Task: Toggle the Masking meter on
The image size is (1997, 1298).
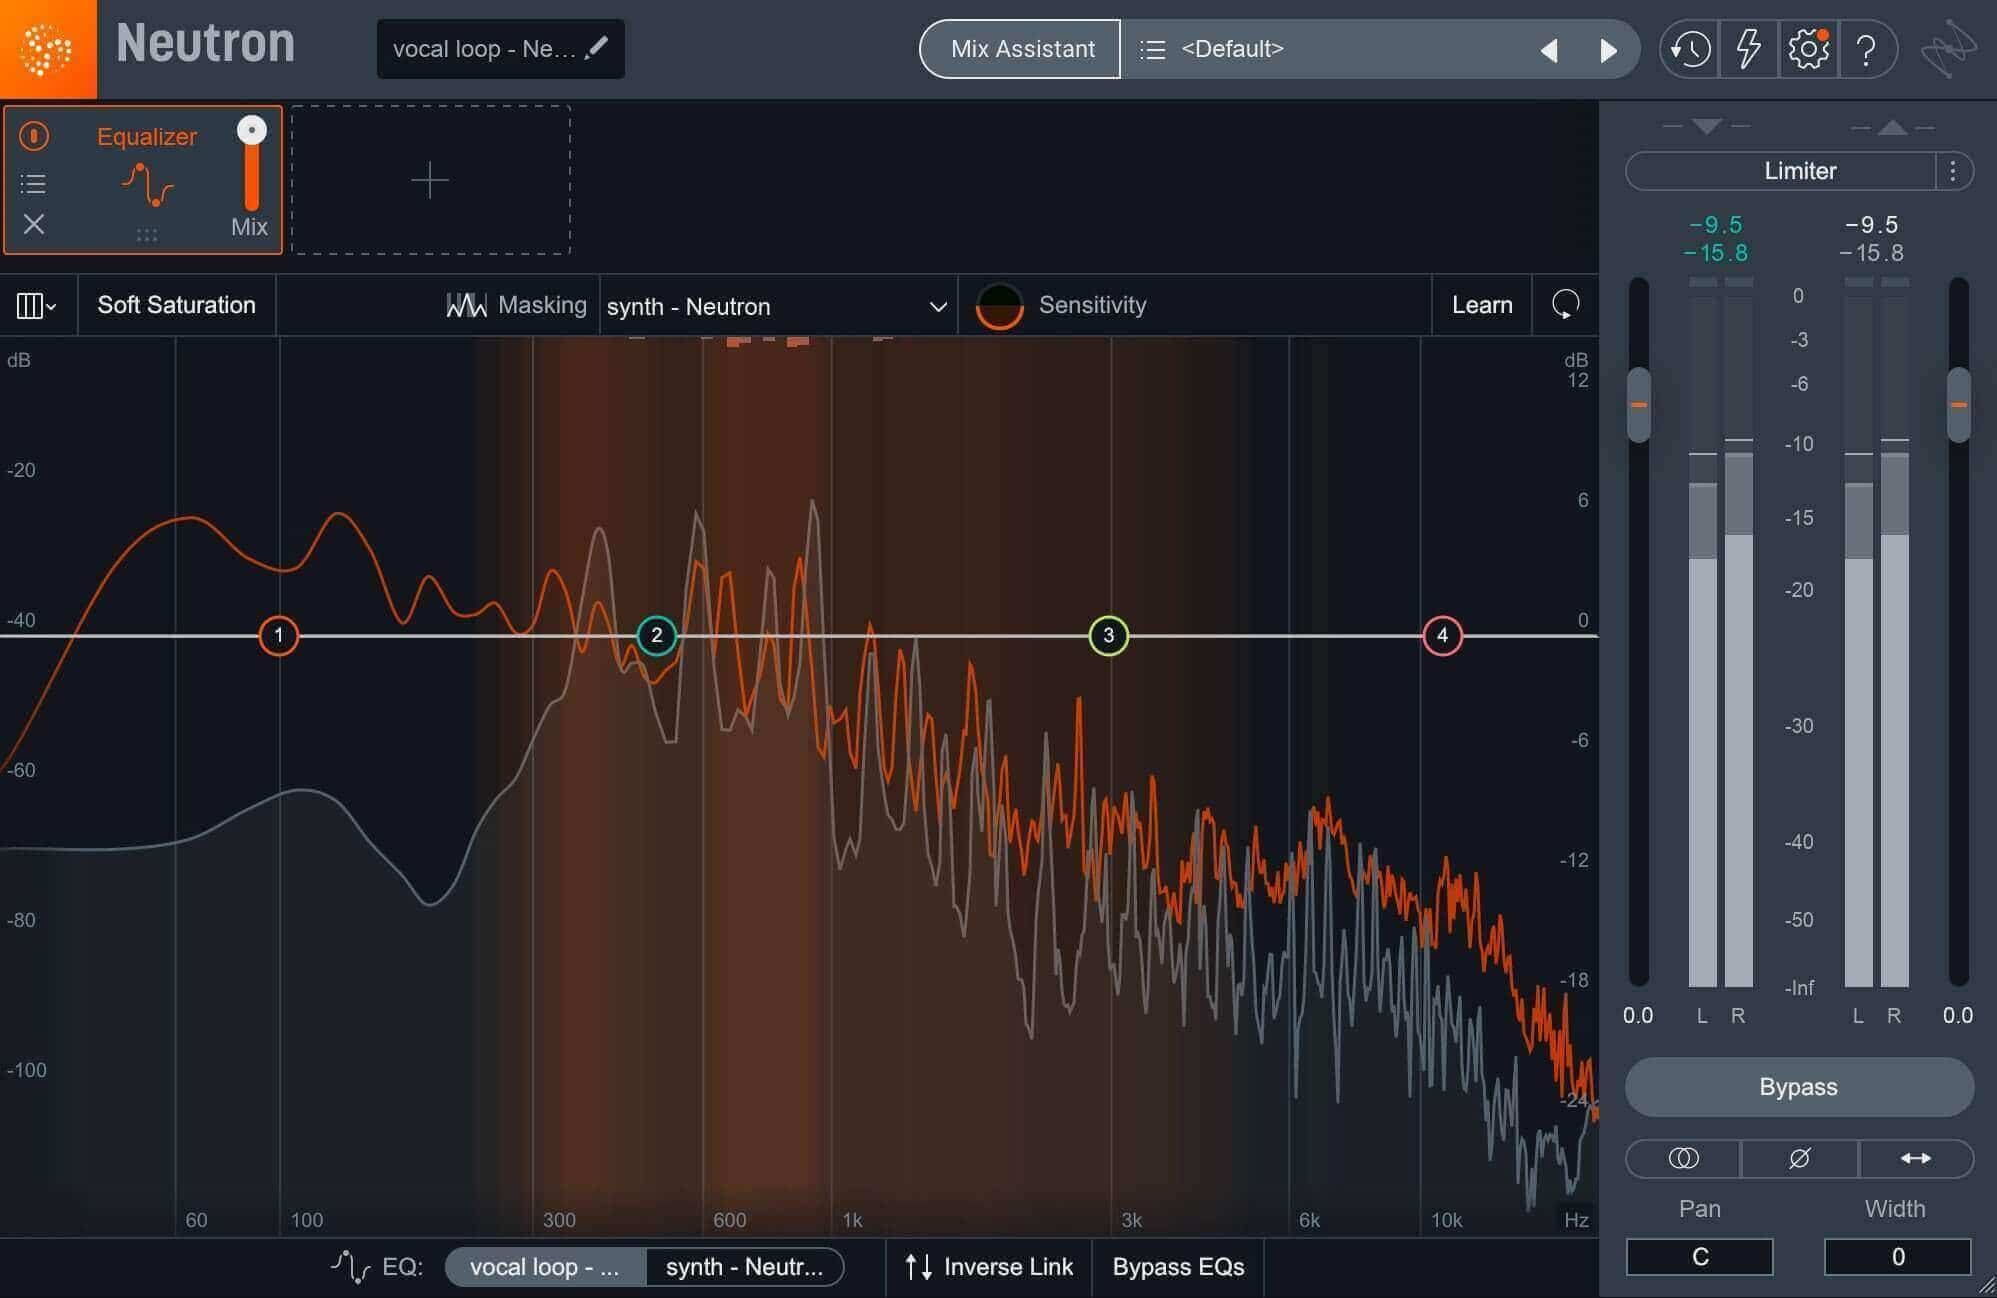Action: pyautogui.click(x=517, y=305)
